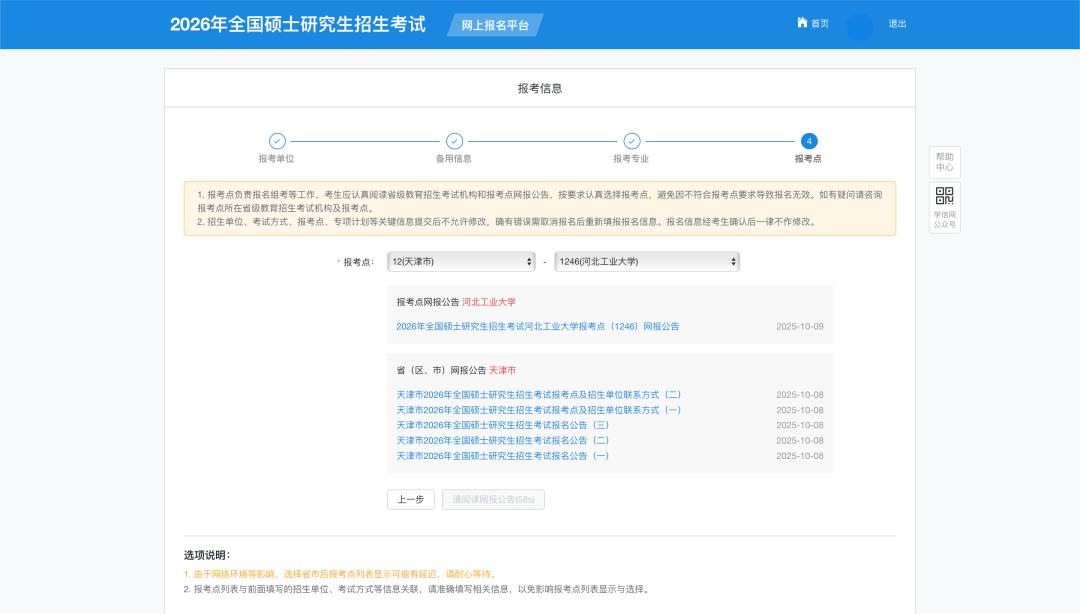This screenshot has width=1080, height=614.
Task: Click 退出 to log out
Action: (x=897, y=24)
